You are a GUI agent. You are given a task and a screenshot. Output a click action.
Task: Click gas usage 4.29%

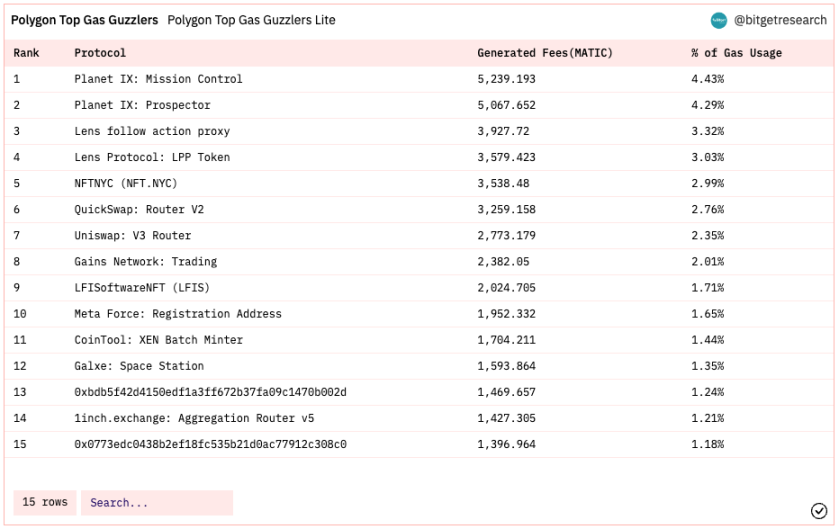tap(707, 105)
